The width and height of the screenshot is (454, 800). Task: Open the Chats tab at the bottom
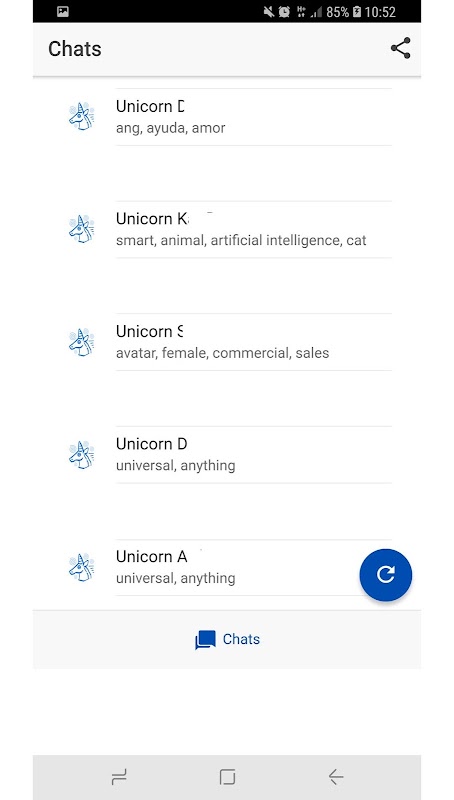228,639
